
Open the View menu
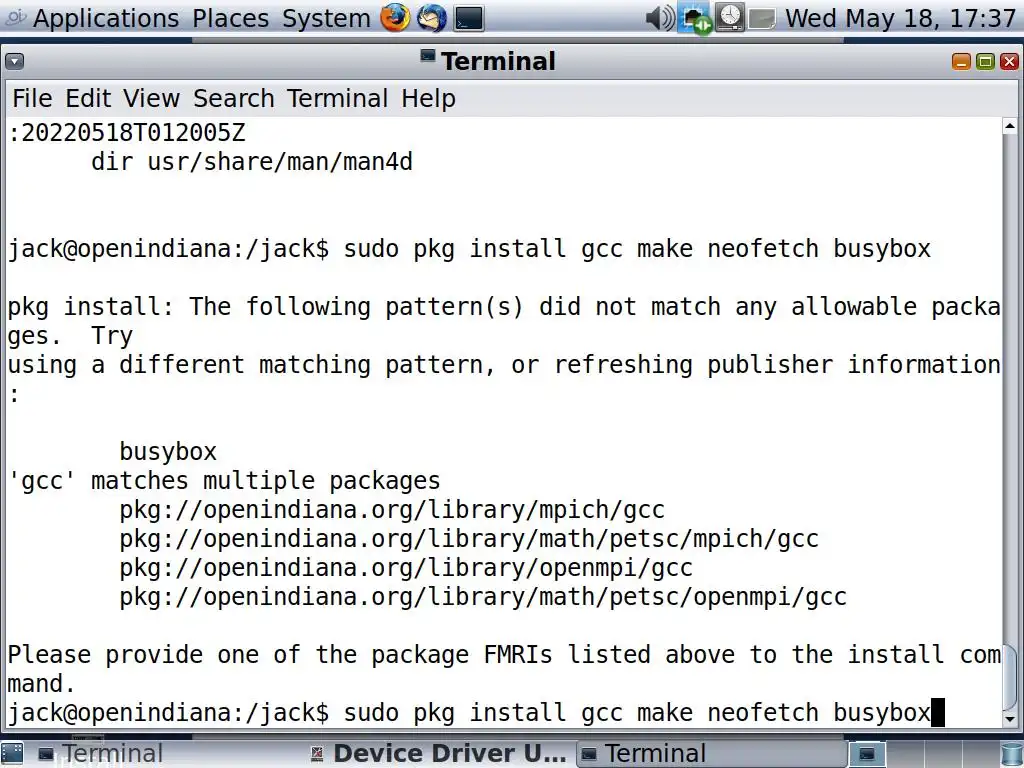151,99
